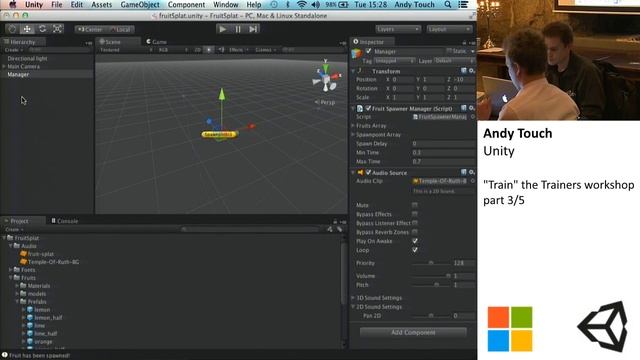This screenshot has width=640, height=360.
Task: Uncheck Play On Awake
Action: tap(415, 241)
